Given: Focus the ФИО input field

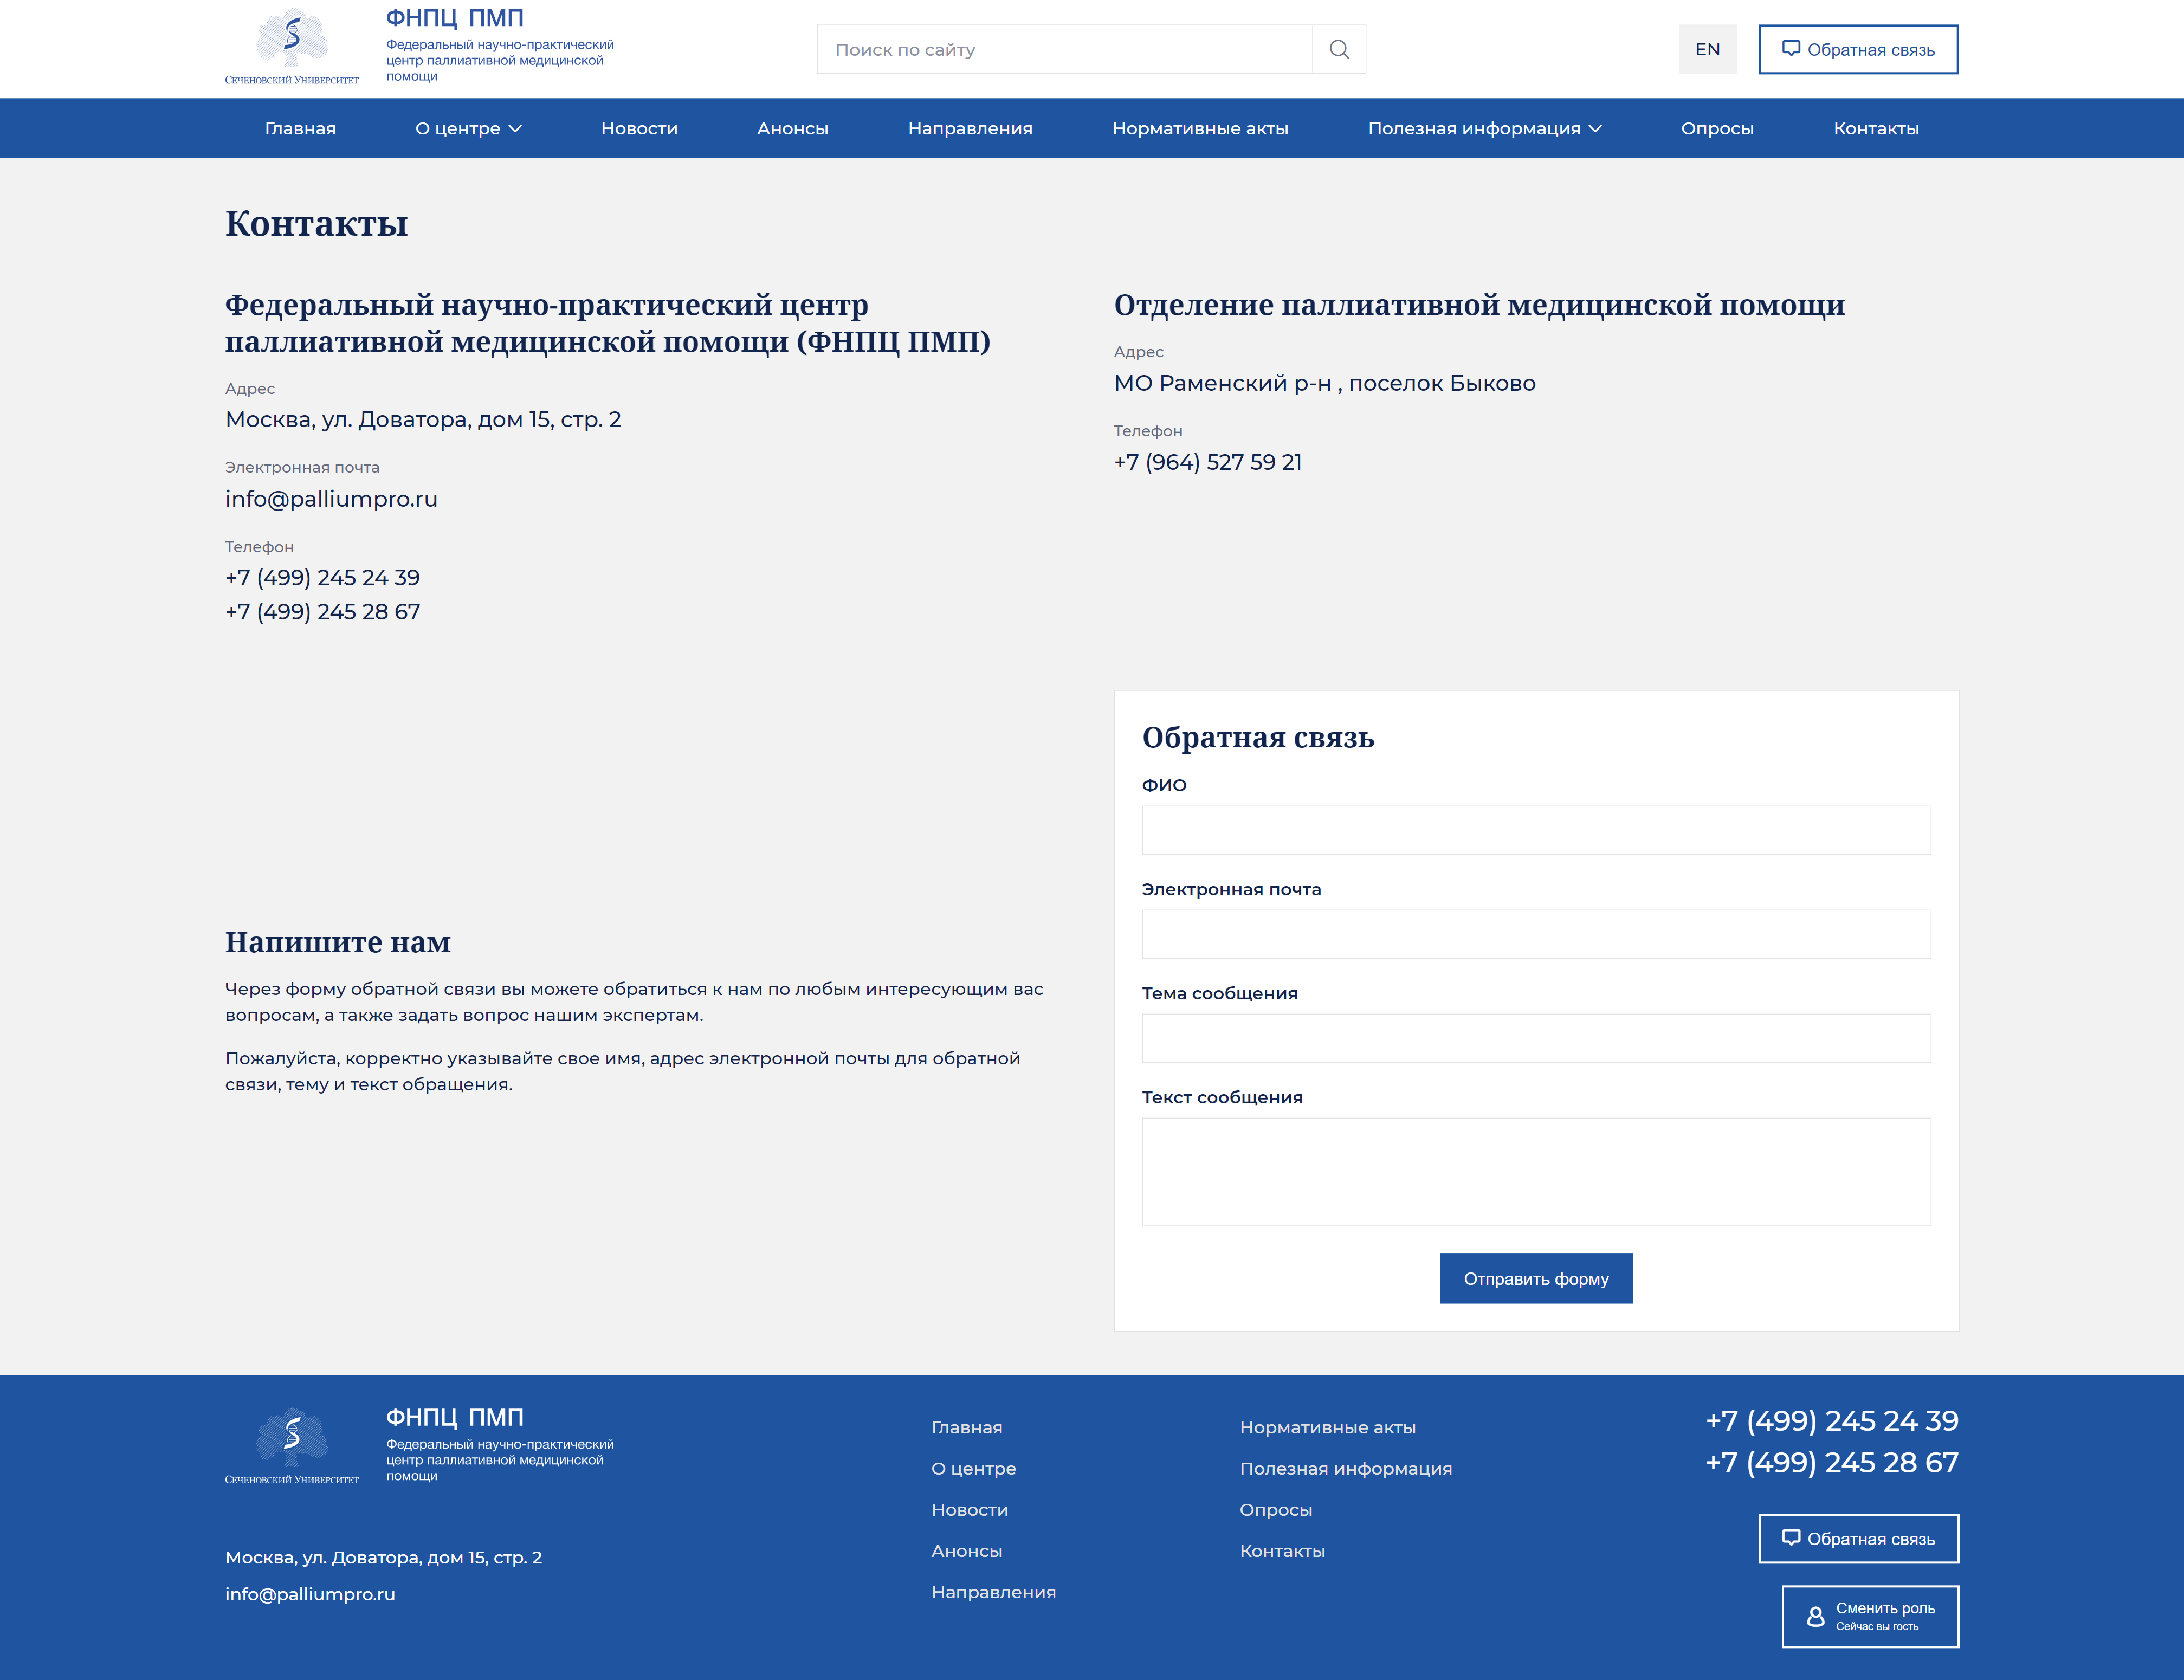Looking at the screenshot, I should pyautogui.click(x=1536, y=830).
